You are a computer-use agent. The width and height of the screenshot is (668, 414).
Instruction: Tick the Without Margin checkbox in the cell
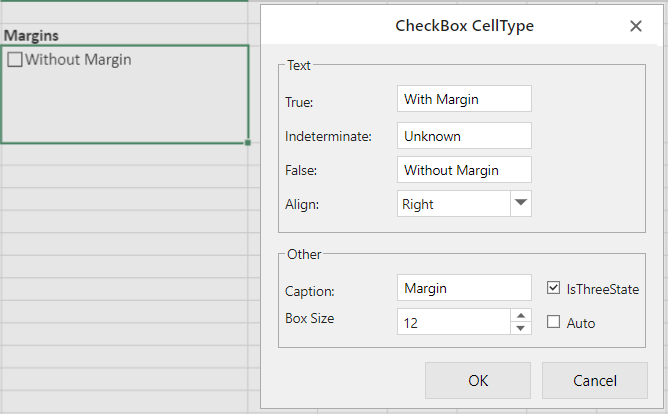coord(14,60)
